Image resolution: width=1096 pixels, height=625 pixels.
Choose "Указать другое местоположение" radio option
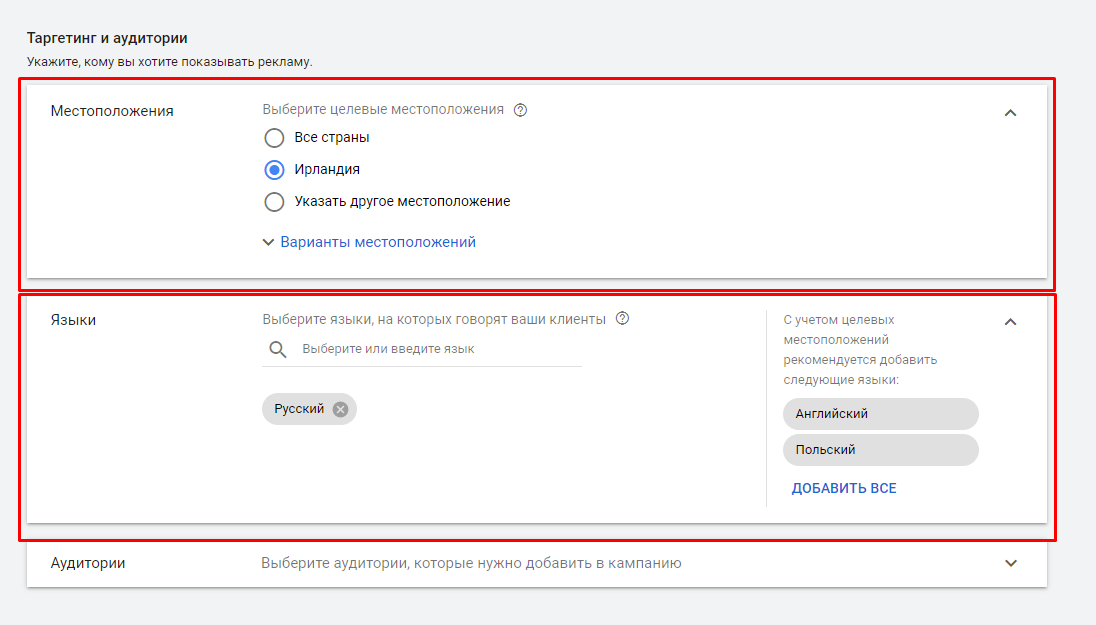point(274,202)
